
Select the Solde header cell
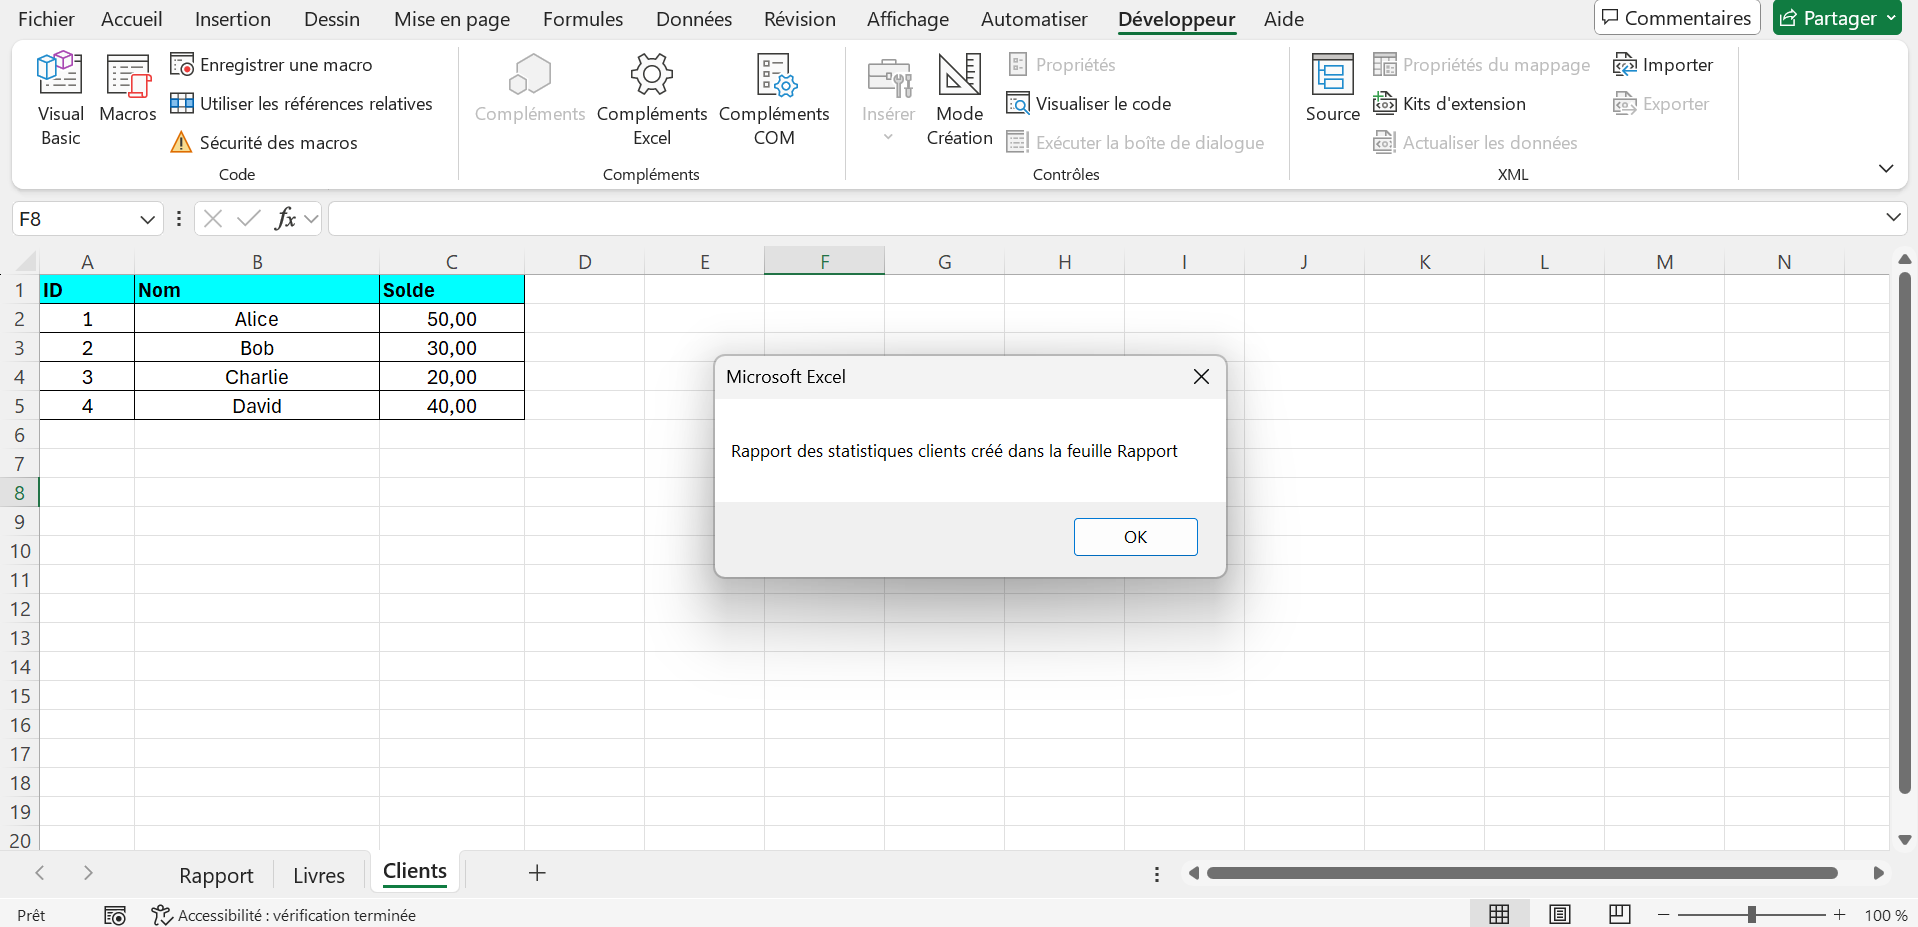452,290
